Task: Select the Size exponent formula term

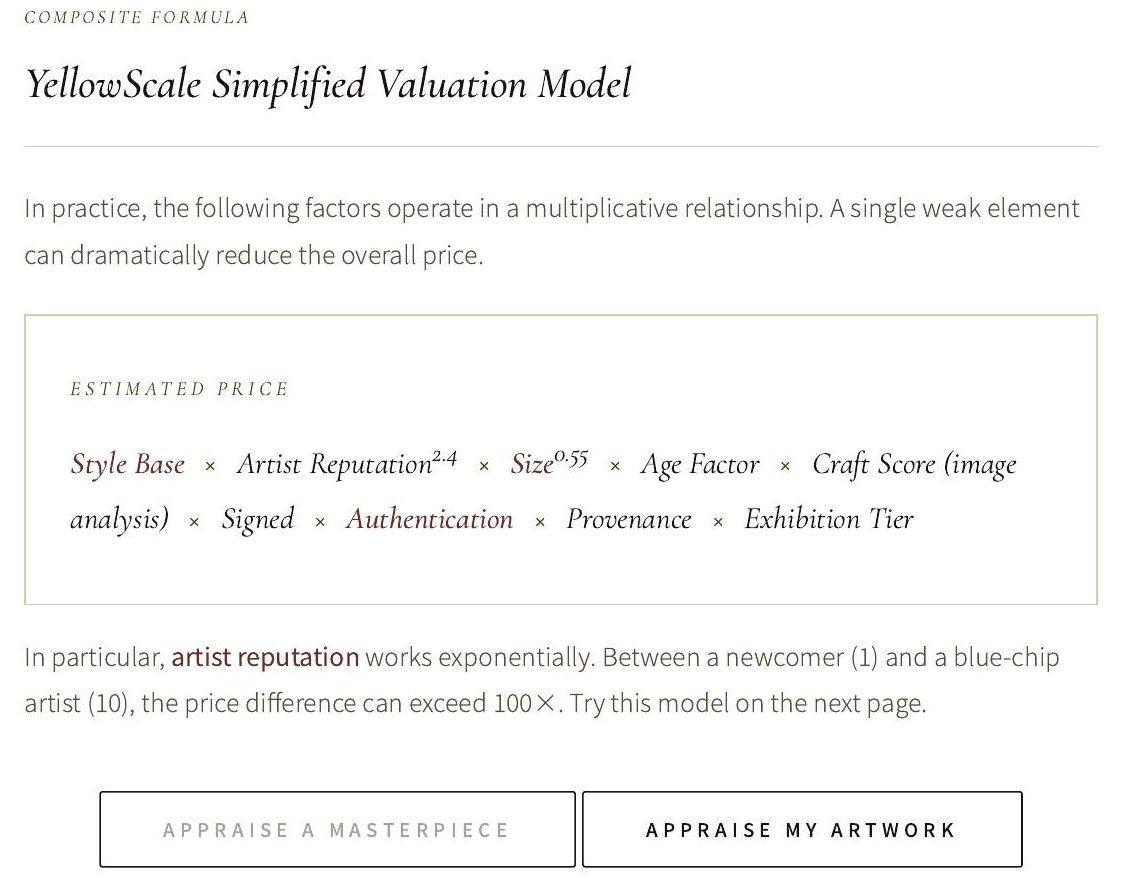Action: [x=549, y=463]
